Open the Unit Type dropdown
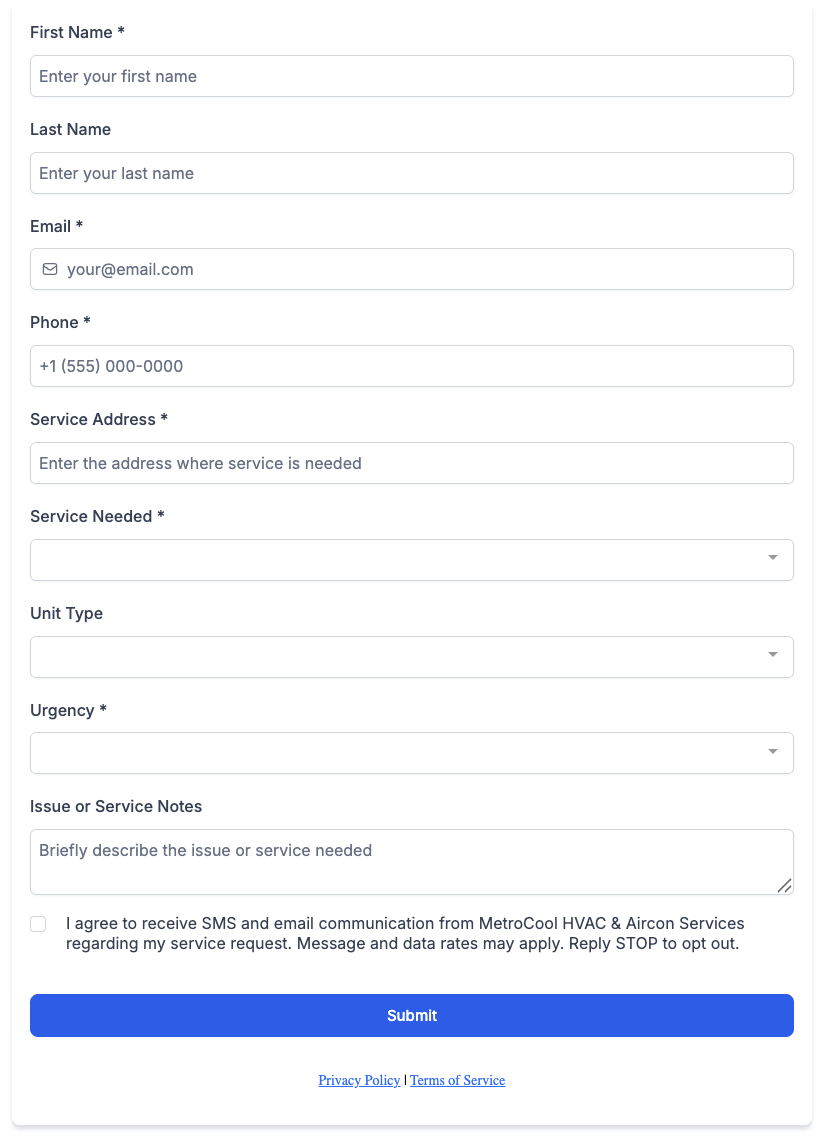 412,657
